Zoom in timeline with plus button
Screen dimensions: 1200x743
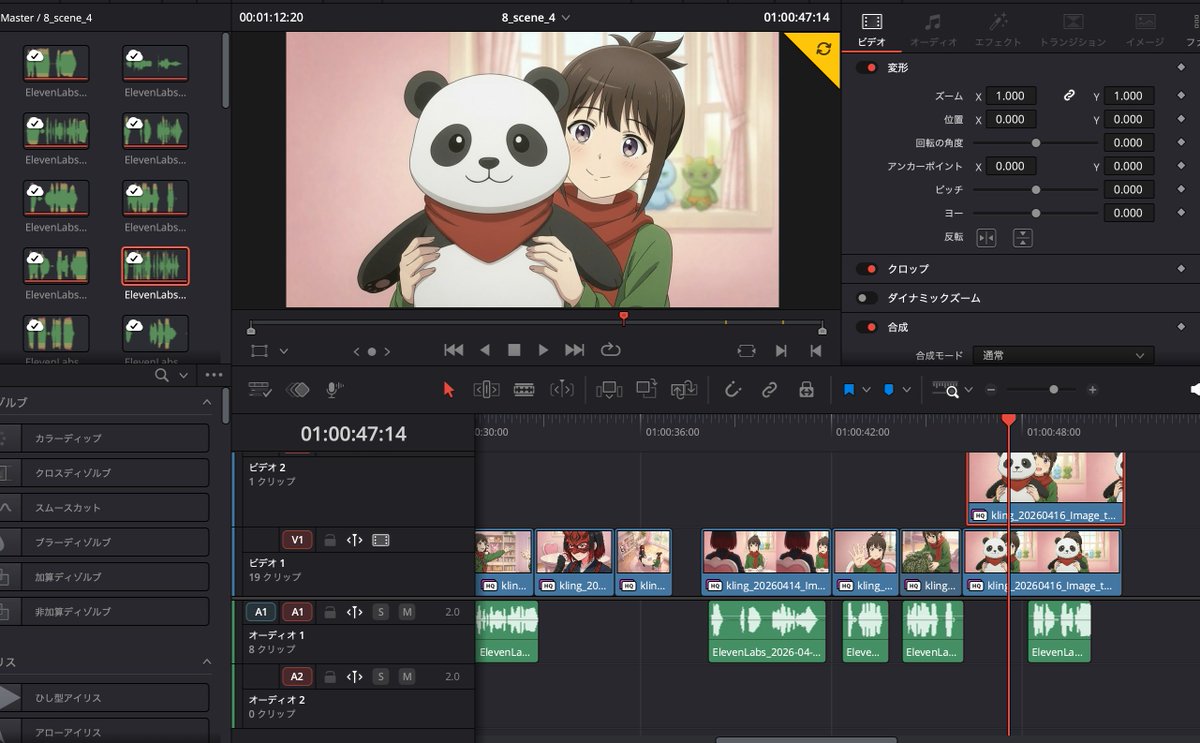(x=1092, y=390)
